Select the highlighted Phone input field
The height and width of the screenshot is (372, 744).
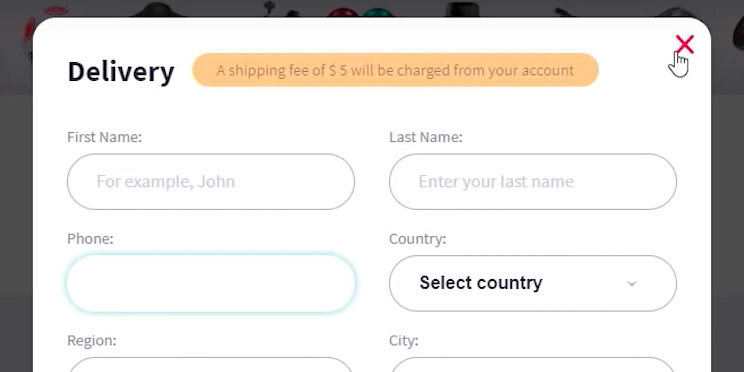click(x=211, y=283)
